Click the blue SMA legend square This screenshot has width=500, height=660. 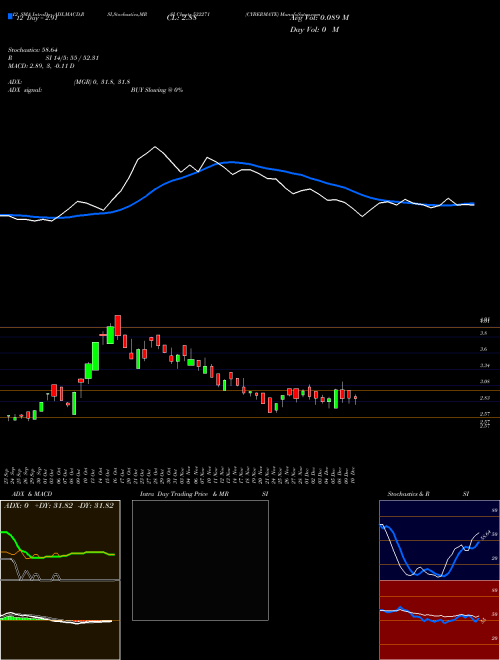pos(10,17)
